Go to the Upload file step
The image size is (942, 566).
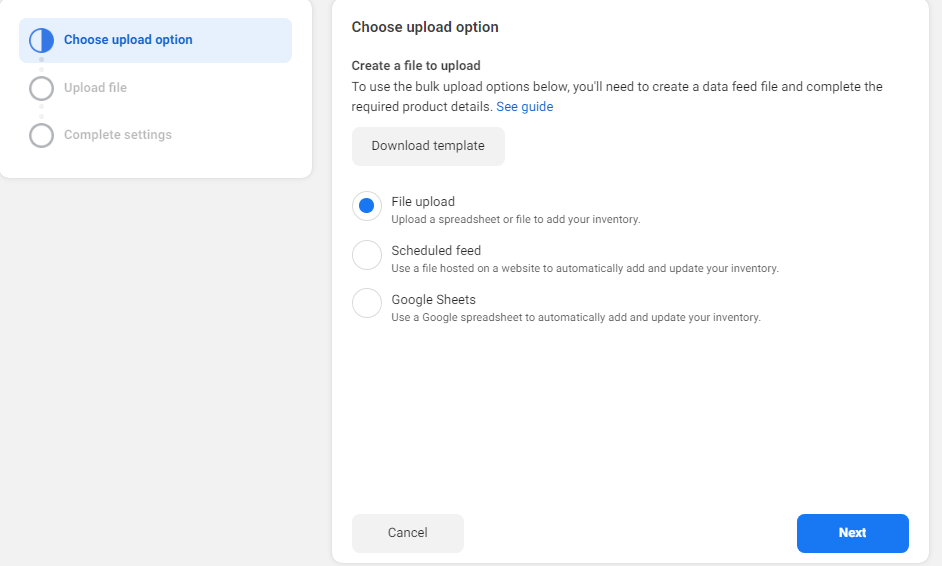pyautogui.click(x=95, y=88)
